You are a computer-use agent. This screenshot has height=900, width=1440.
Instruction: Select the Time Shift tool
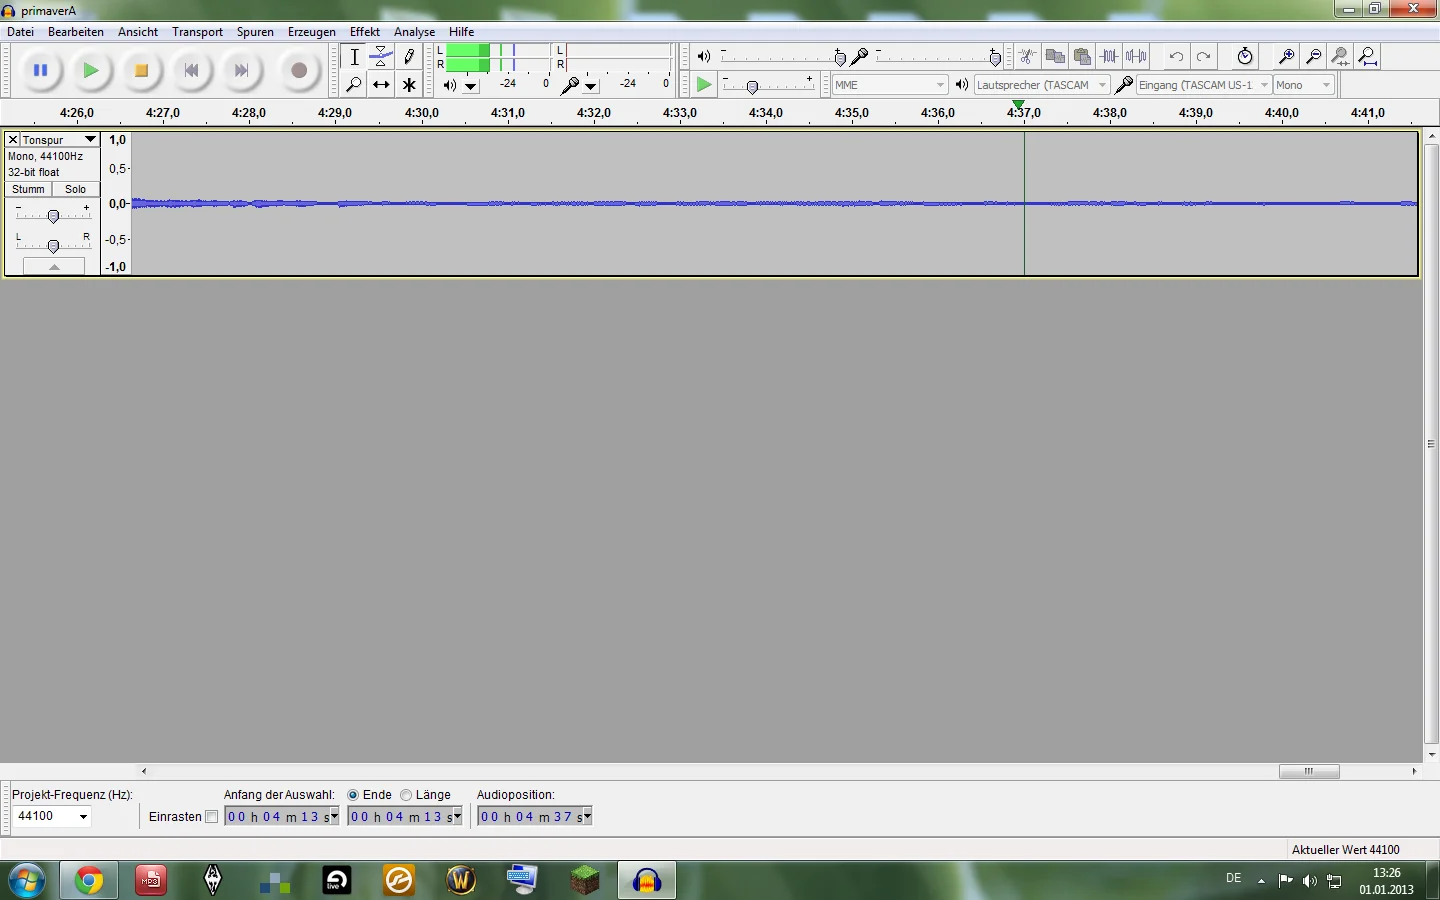click(x=381, y=85)
